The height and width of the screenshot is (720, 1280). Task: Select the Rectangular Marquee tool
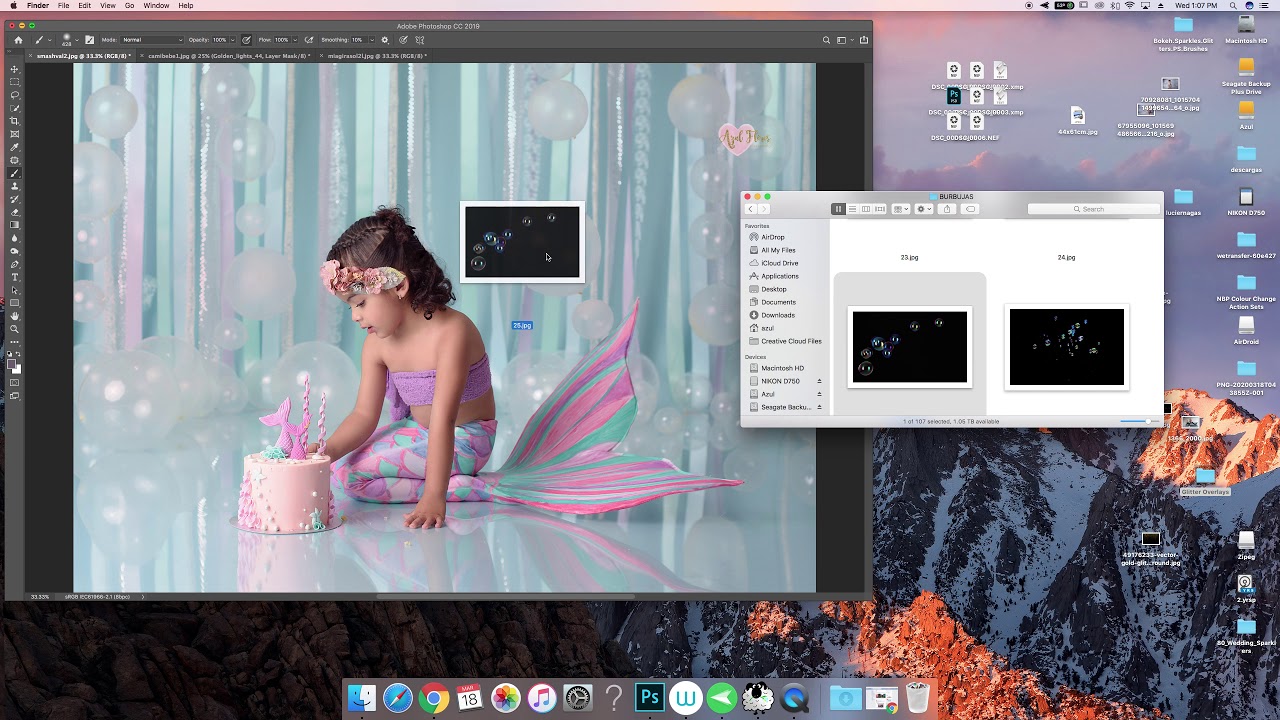(x=15, y=81)
